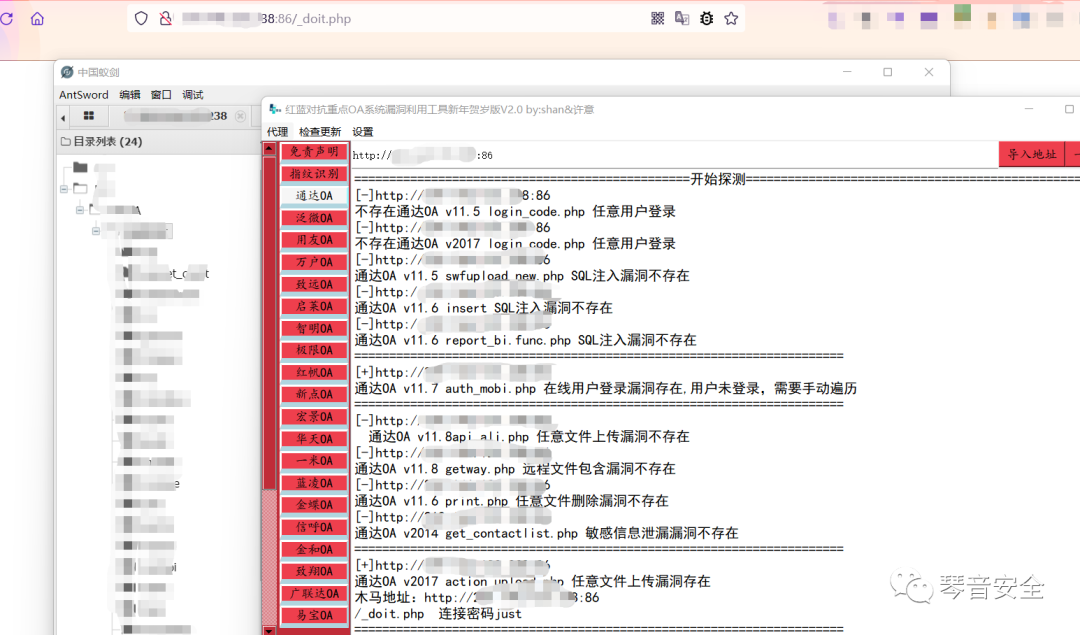The width and height of the screenshot is (1080, 635).
Task: Select the 新点OA button
Action: [314, 394]
